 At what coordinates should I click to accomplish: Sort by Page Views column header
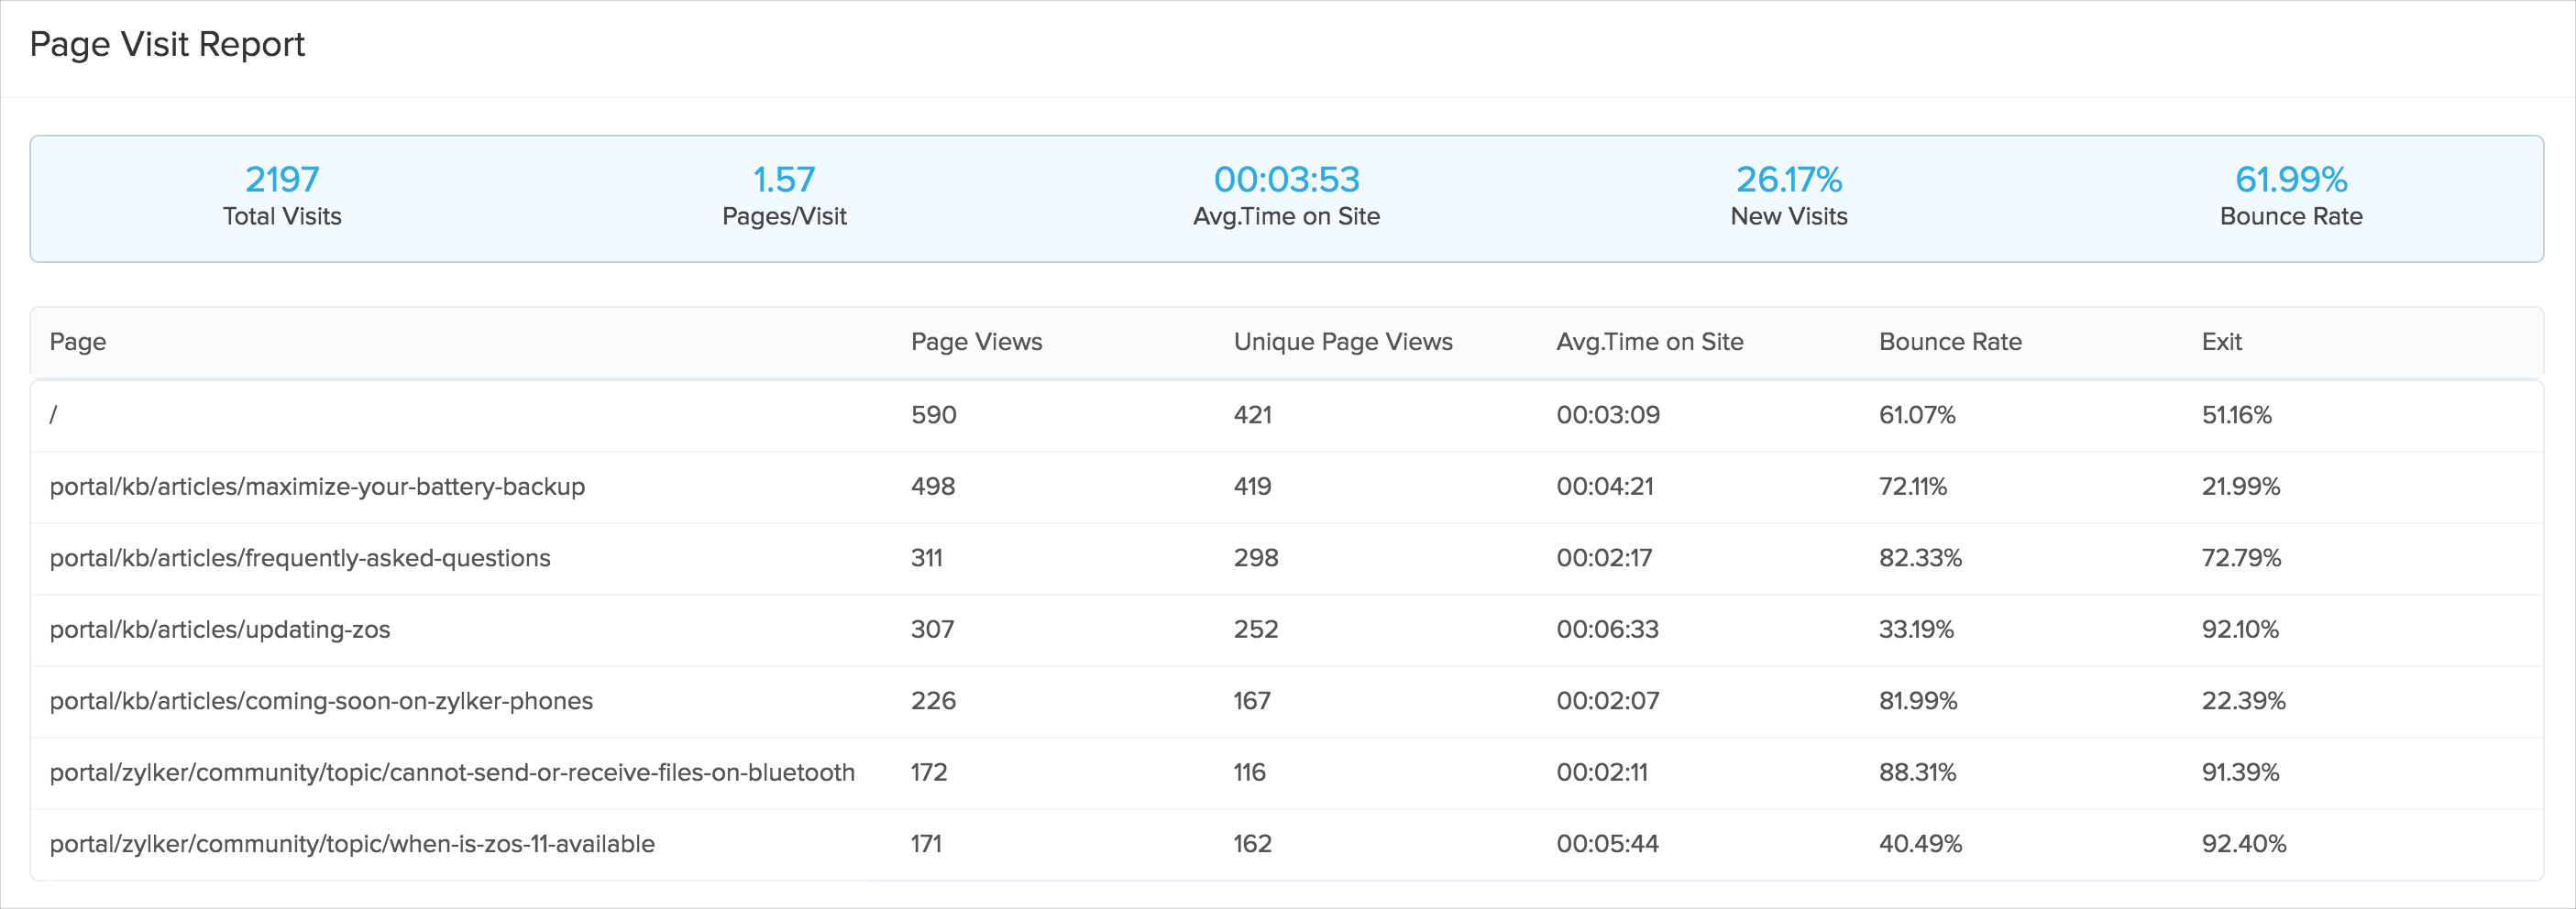click(976, 342)
